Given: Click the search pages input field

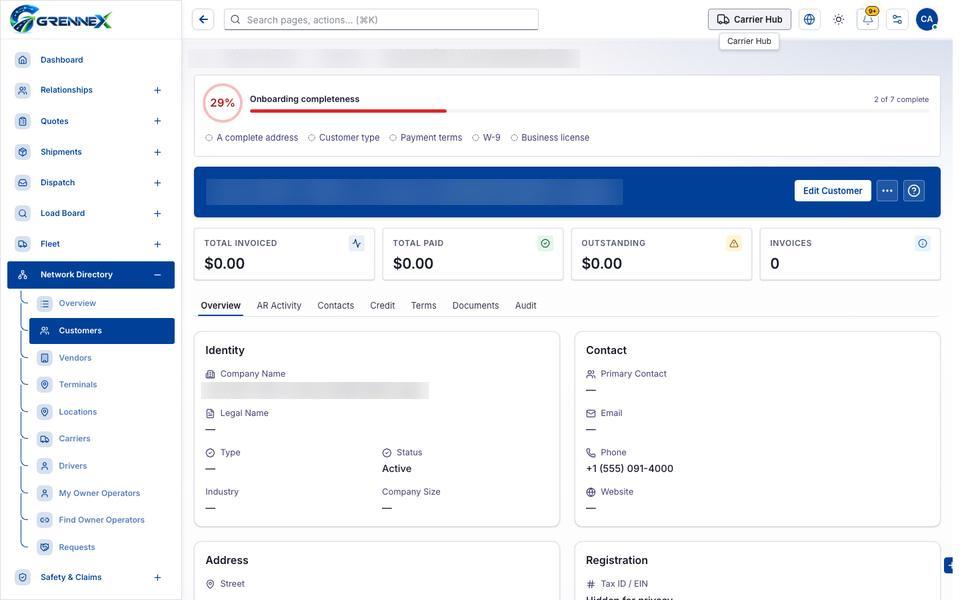Looking at the screenshot, I should point(381,20).
